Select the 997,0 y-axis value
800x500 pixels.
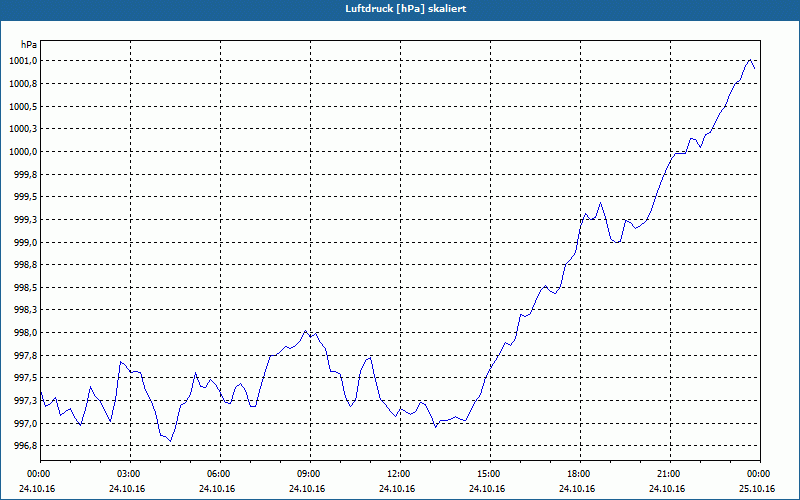[26, 423]
